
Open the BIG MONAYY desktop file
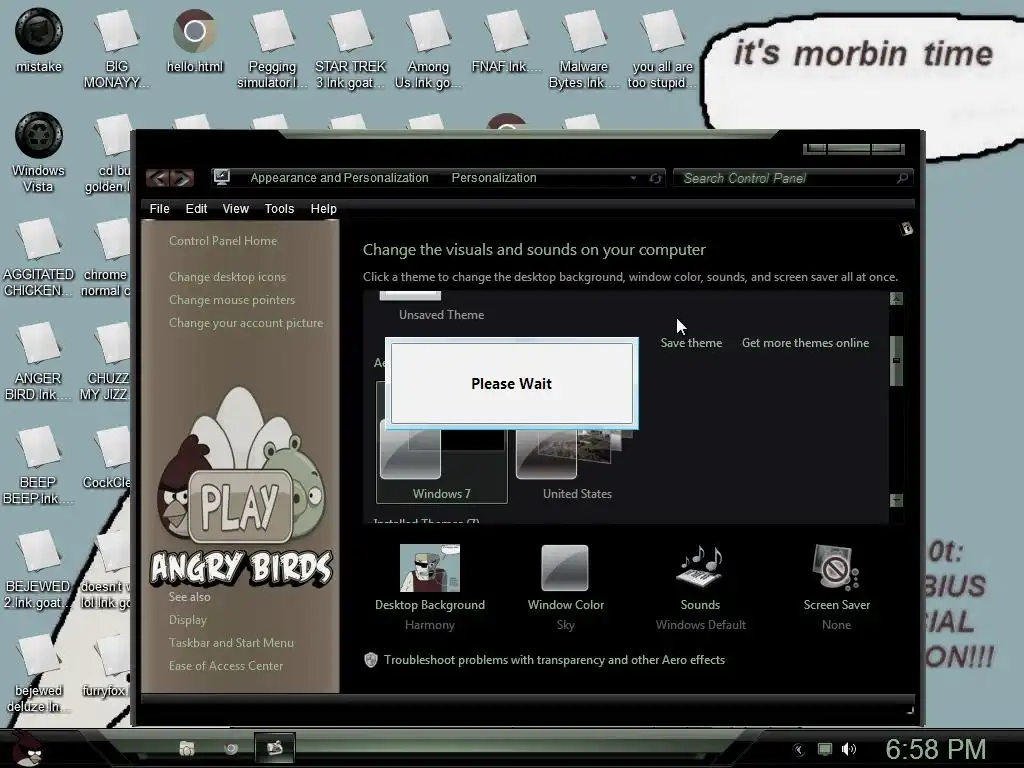point(116,49)
